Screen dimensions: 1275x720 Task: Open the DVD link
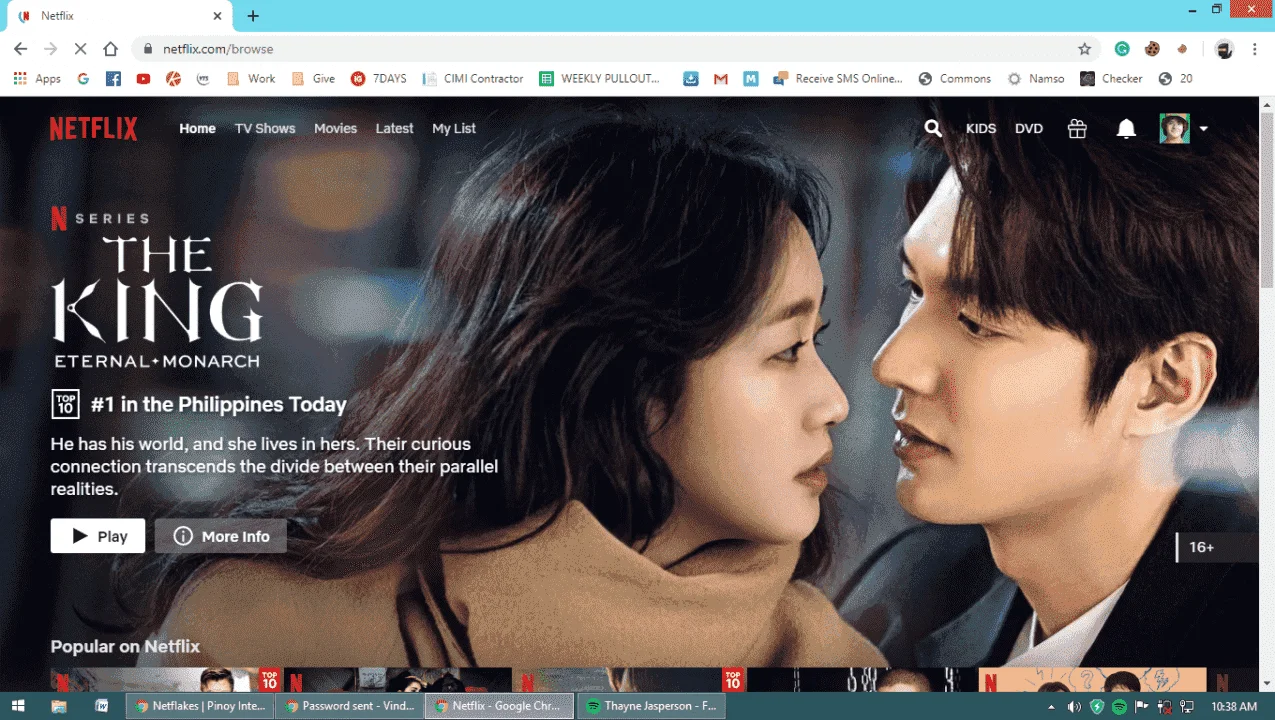click(1029, 129)
